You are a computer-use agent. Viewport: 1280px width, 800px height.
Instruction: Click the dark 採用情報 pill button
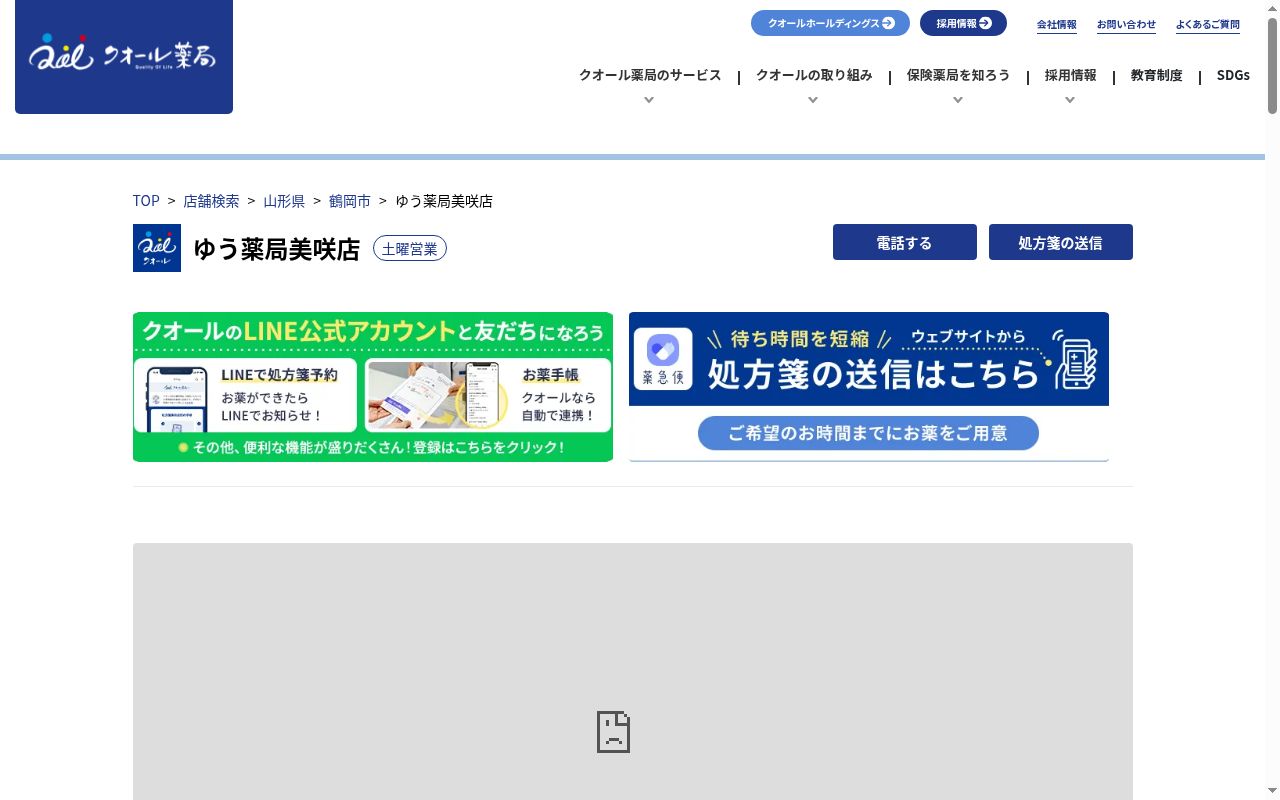(963, 23)
